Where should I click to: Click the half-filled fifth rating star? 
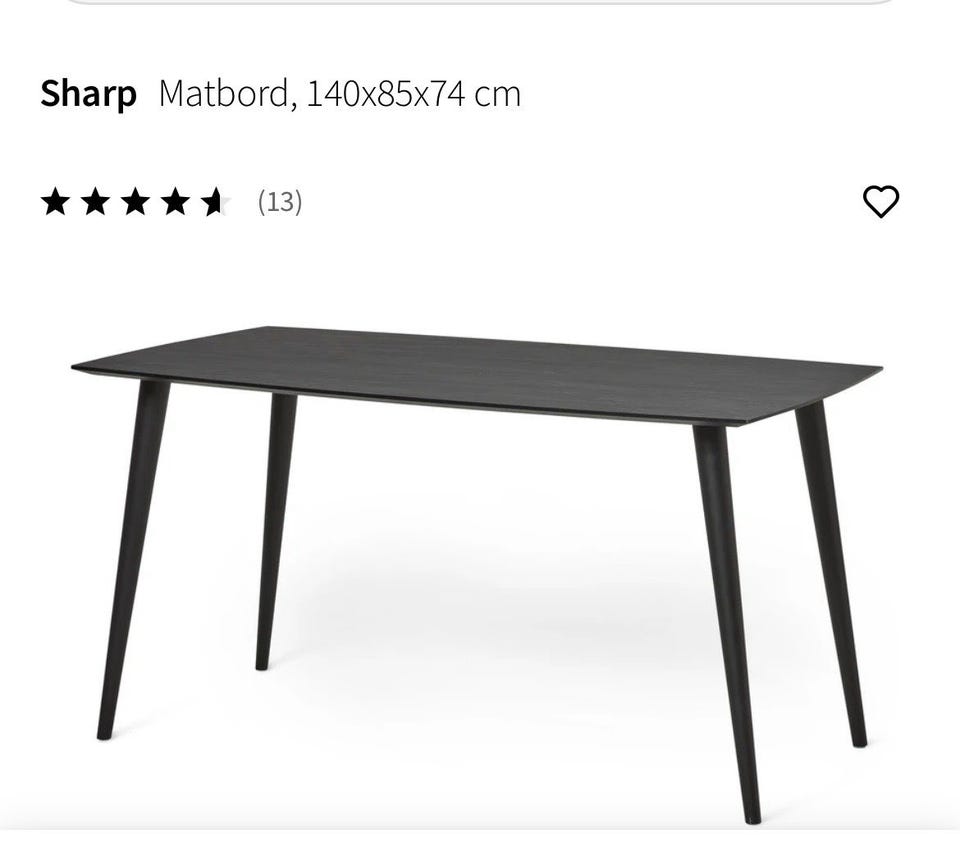point(216,201)
